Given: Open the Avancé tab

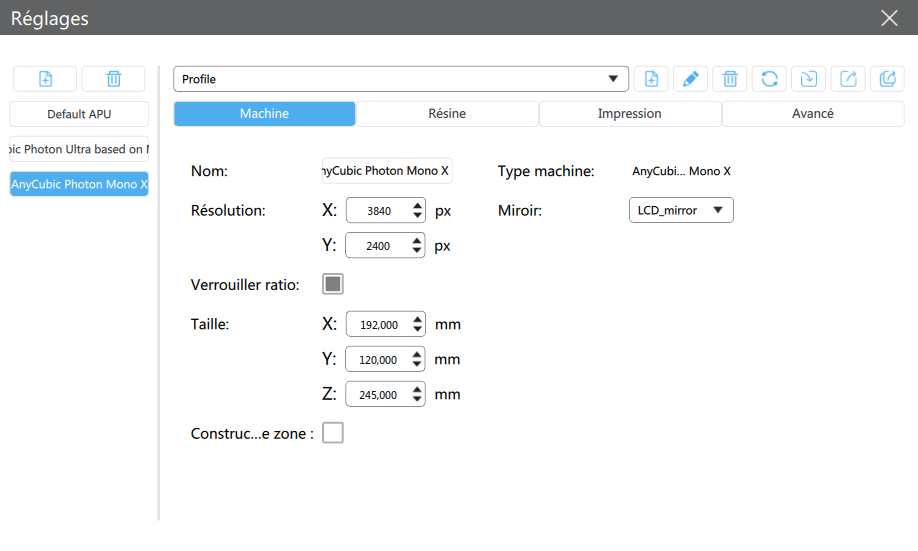Looking at the screenshot, I should (813, 114).
